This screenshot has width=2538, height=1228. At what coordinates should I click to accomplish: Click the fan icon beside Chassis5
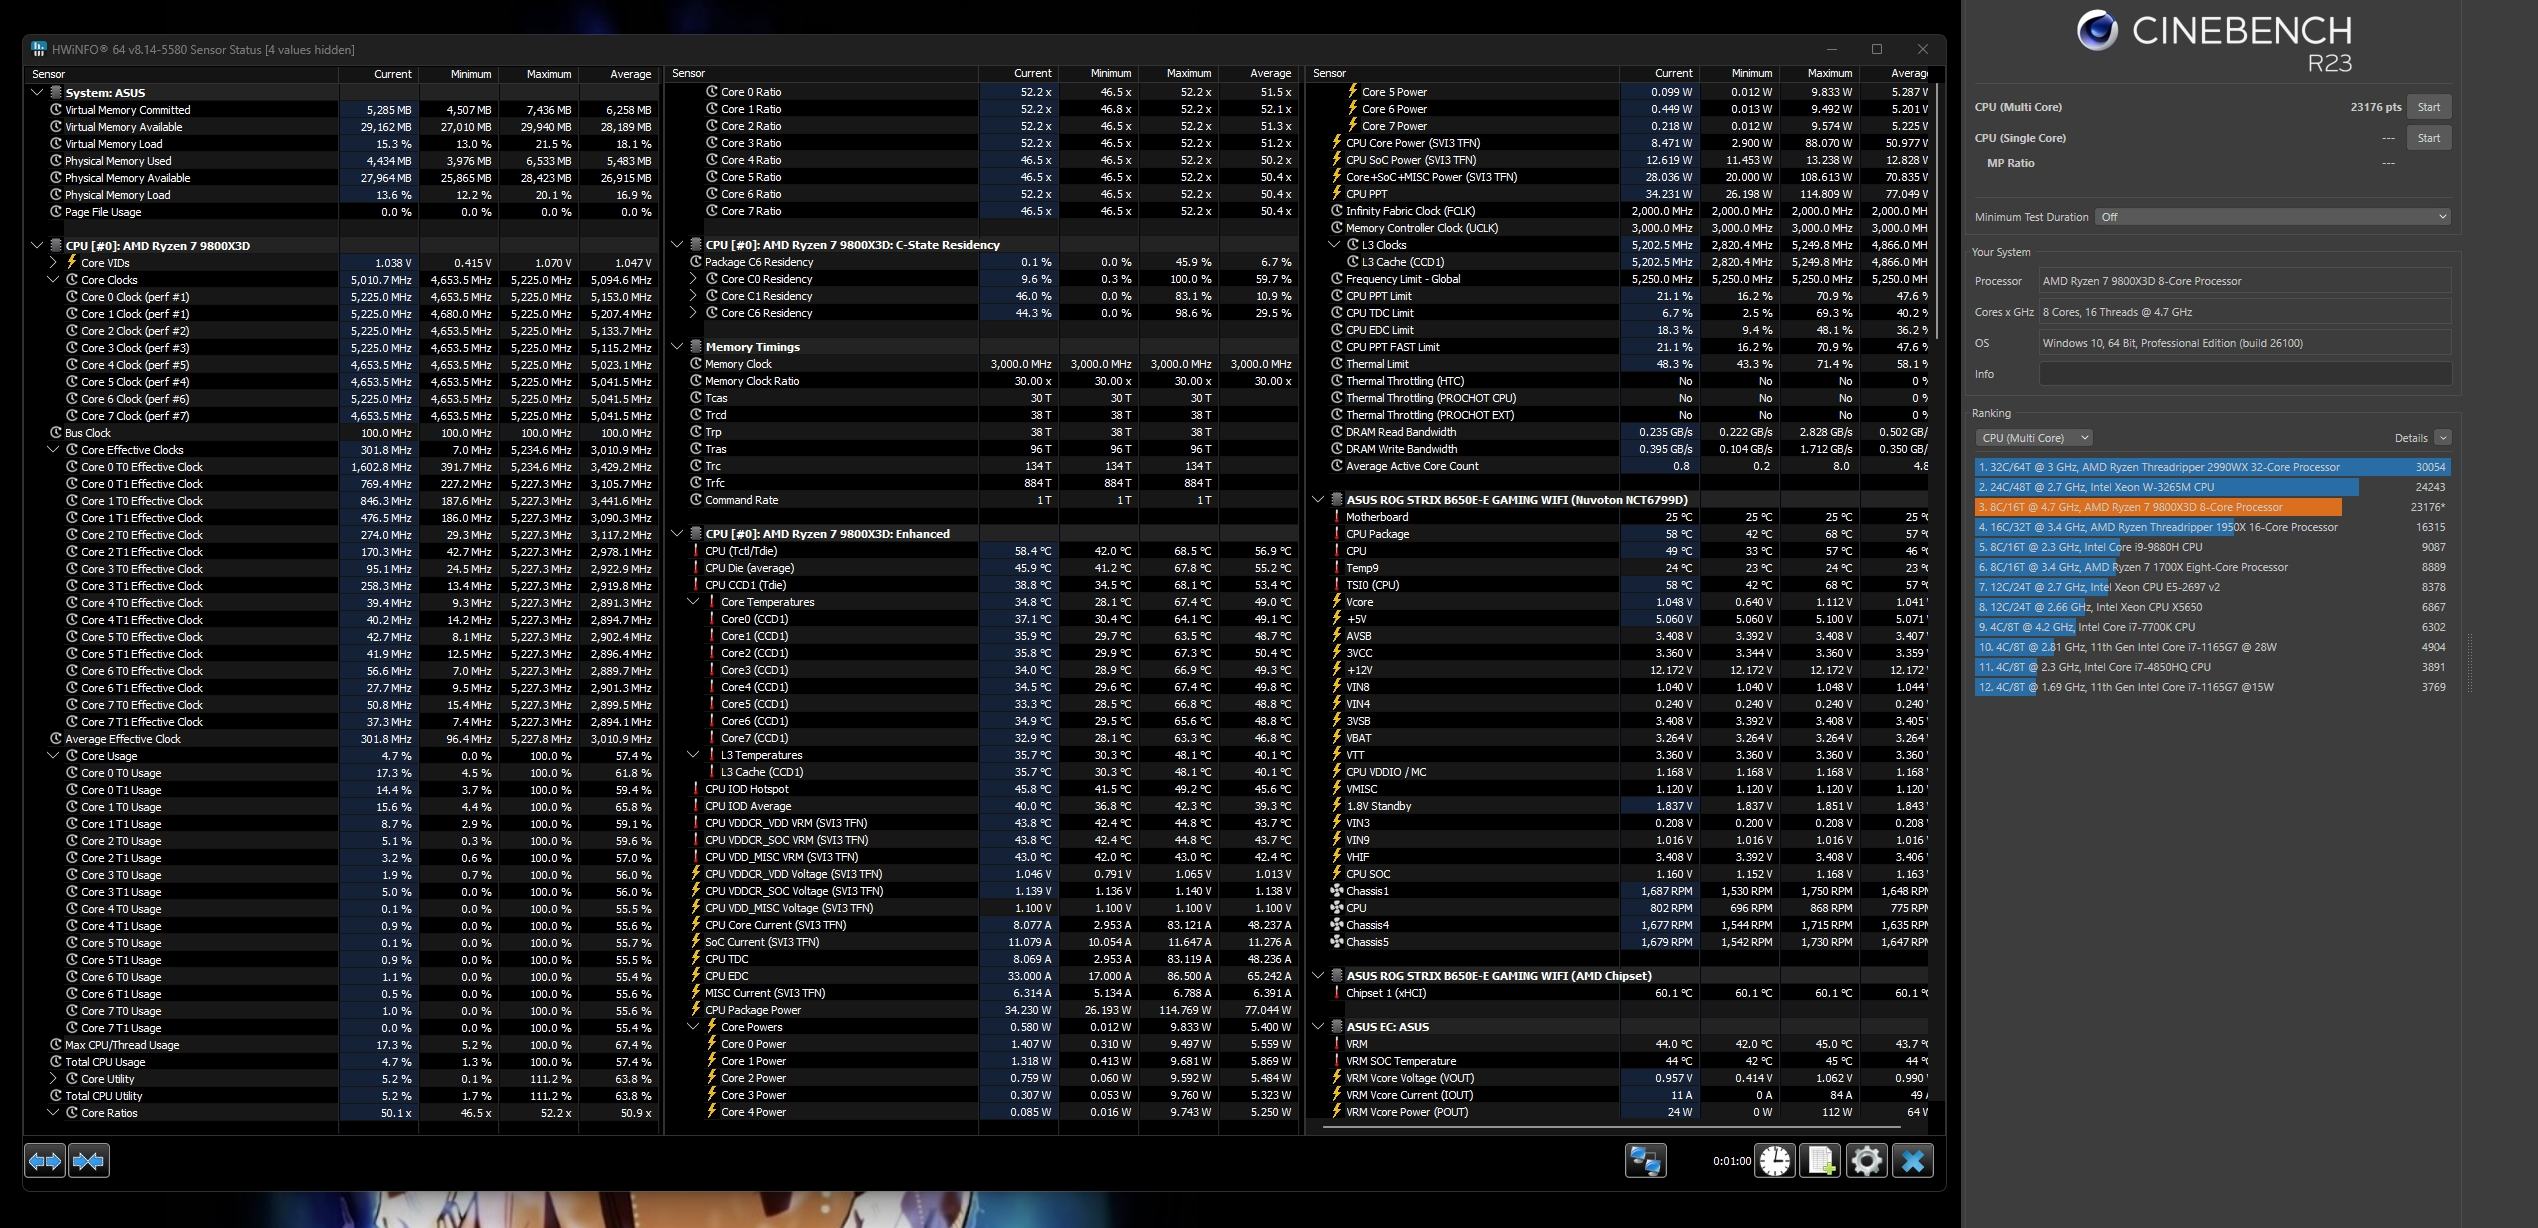tap(1337, 942)
